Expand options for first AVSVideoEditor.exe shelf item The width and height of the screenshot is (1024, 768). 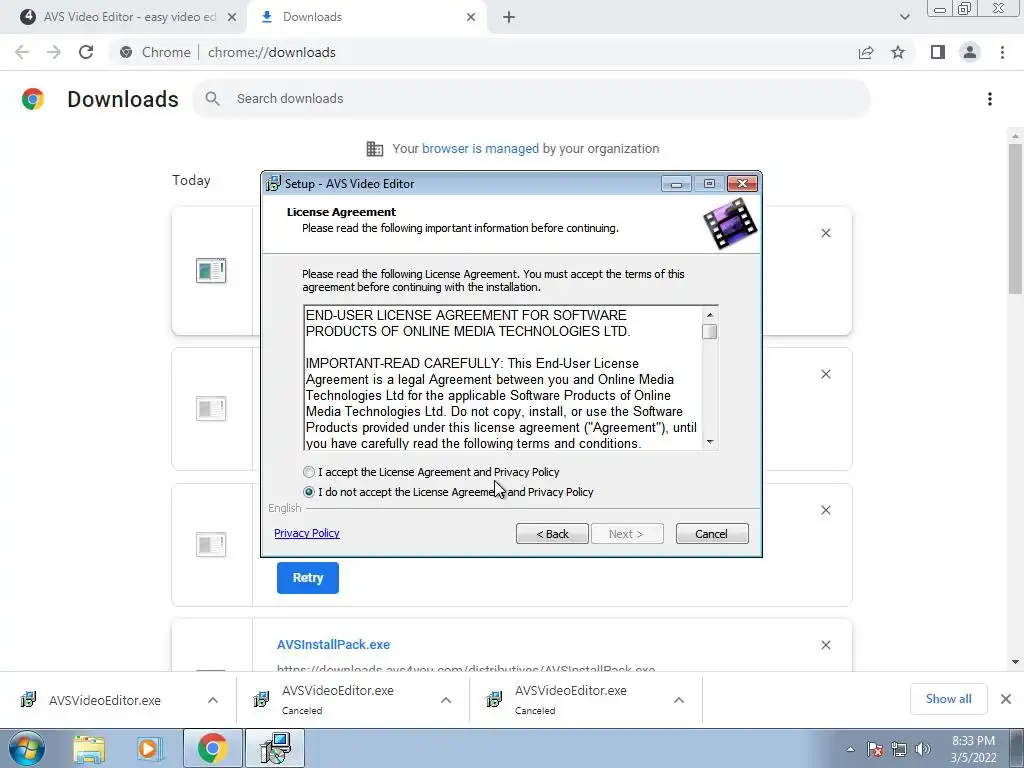click(x=213, y=700)
